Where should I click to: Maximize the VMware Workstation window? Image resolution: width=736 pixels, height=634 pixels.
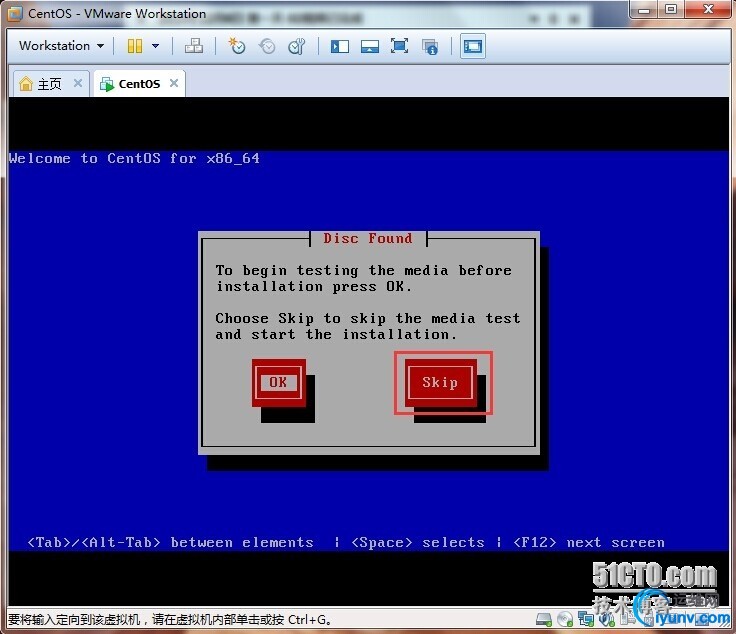671,9
